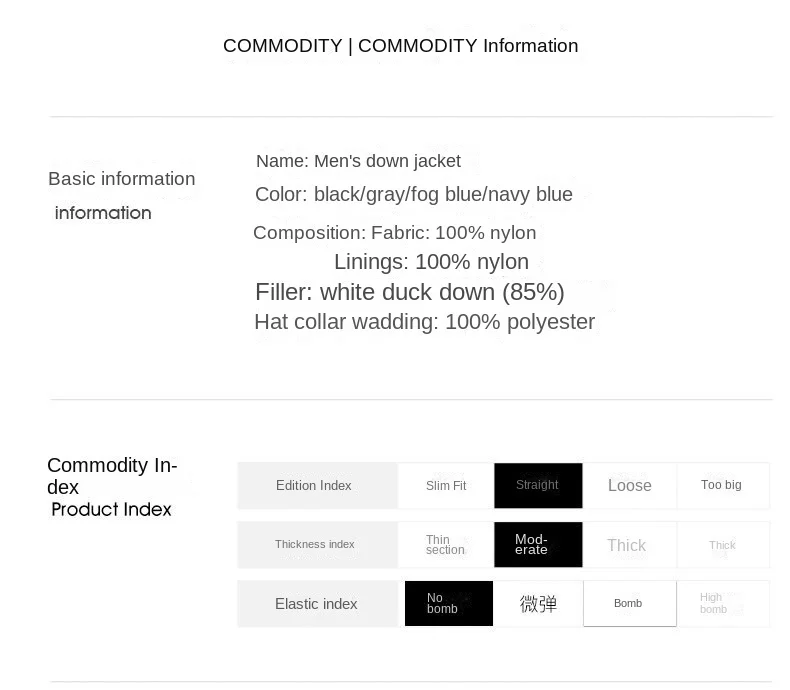Screen dimensions: 790x690
Task: Pick the Loose edition option
Action: (x=630, y=486)
